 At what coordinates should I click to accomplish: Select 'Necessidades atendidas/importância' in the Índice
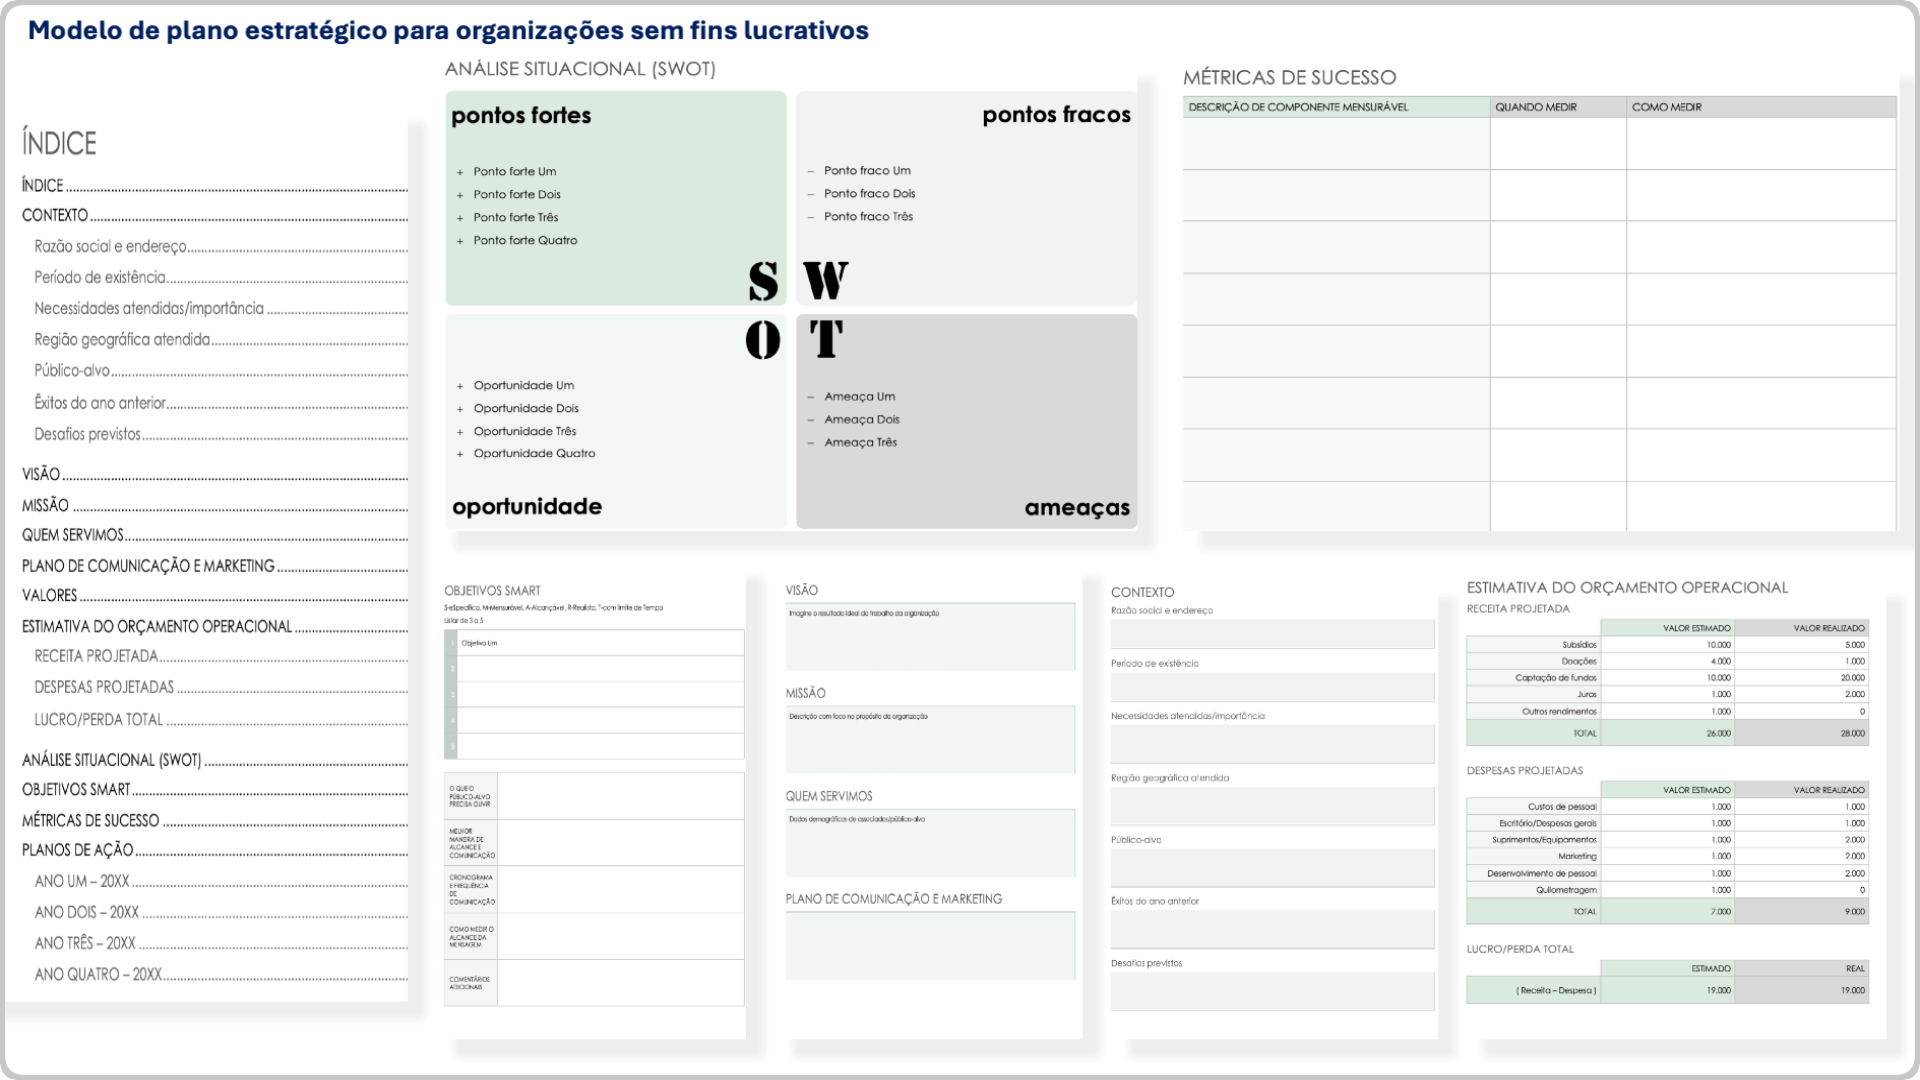(x=149, y=308)
